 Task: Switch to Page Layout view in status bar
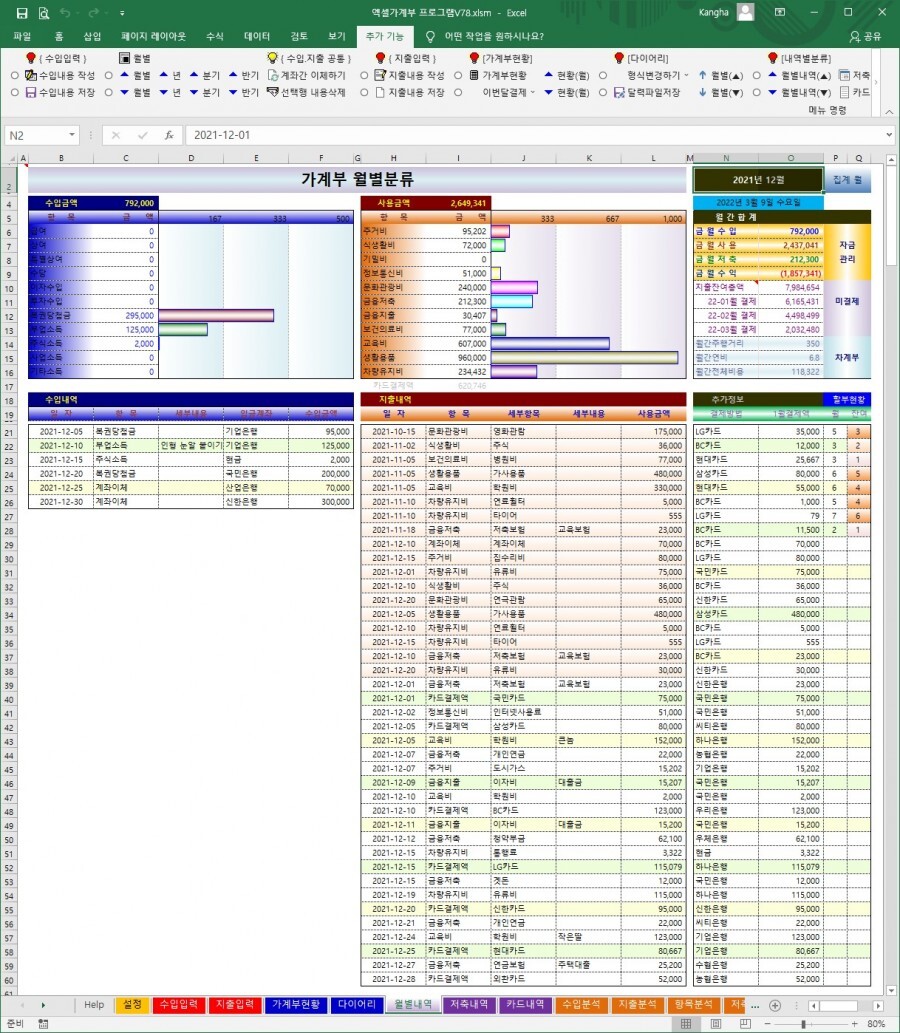coord(716,1024)
